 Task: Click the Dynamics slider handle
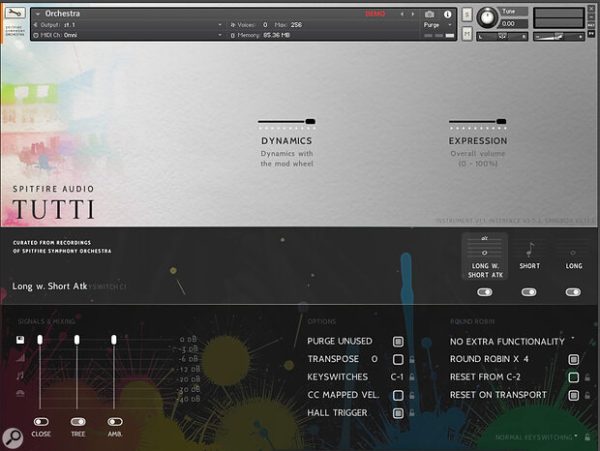pos(310,122)
